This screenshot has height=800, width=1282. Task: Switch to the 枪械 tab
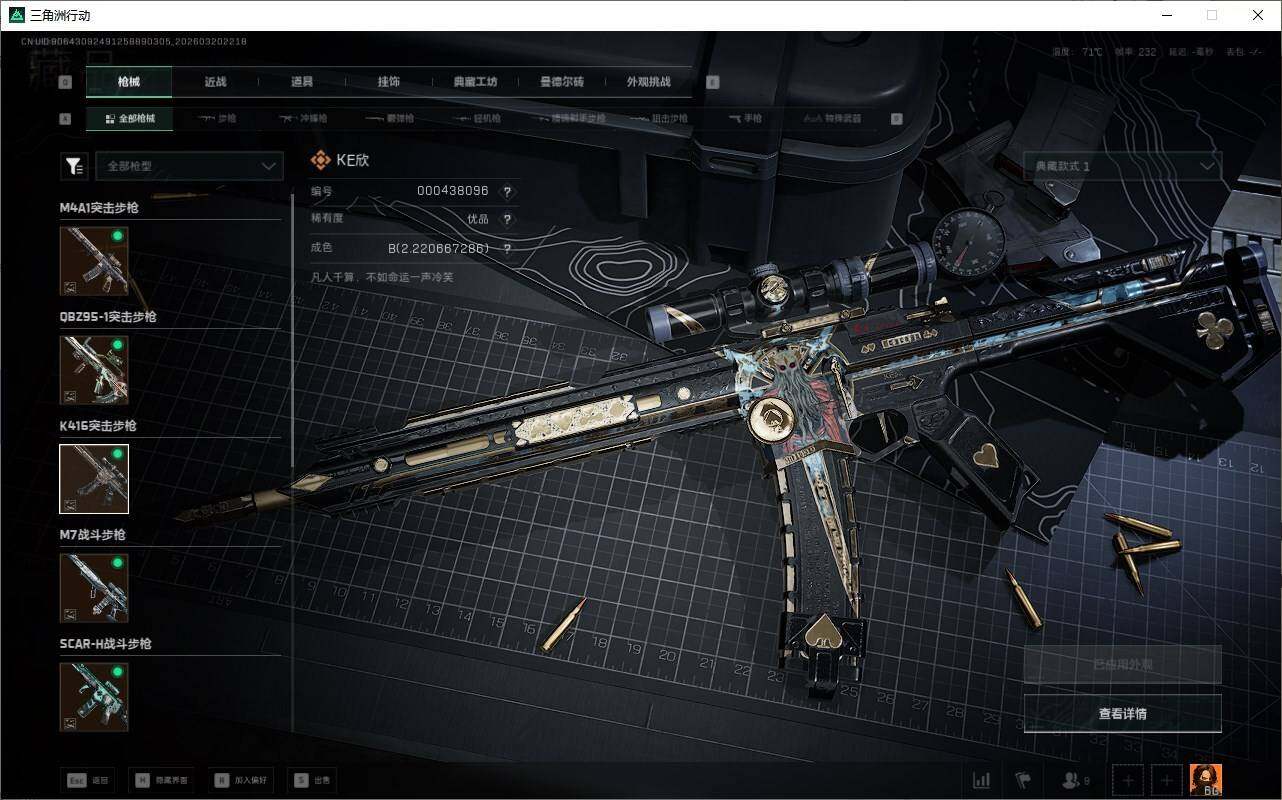click(x=129, y=82)
